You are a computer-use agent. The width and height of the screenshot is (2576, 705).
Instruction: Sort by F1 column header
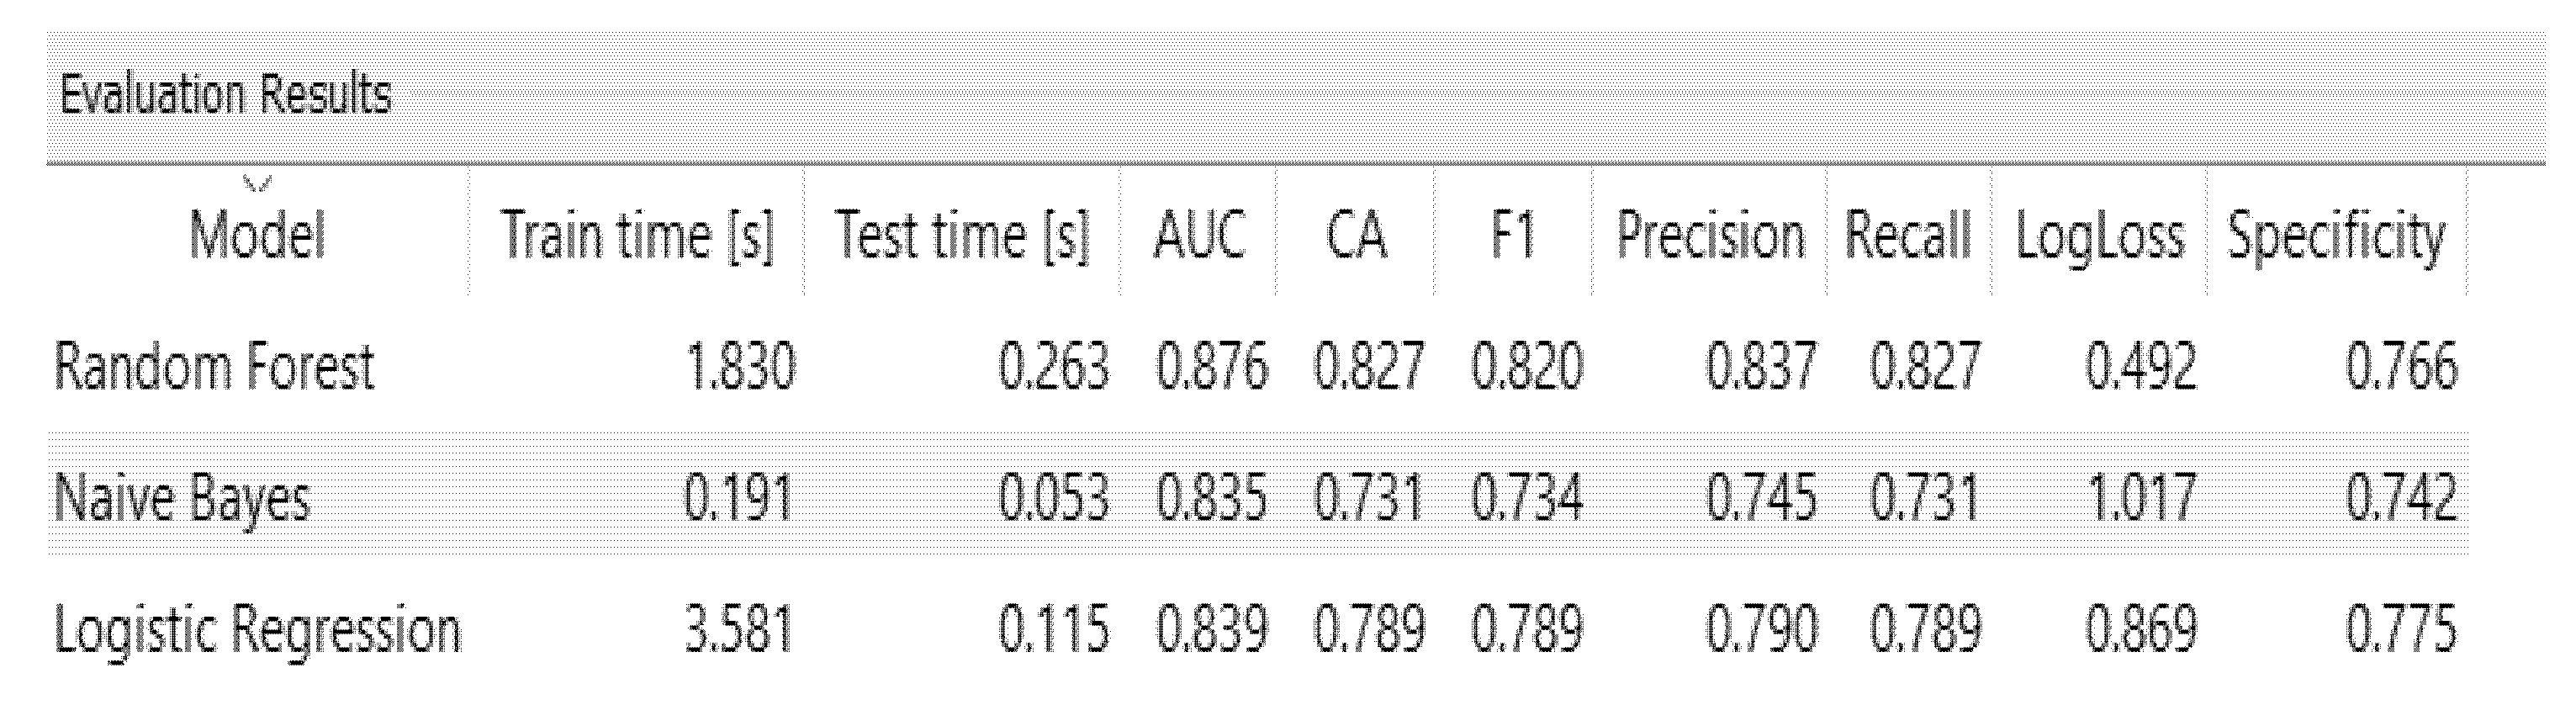[x=1512, y=237]
